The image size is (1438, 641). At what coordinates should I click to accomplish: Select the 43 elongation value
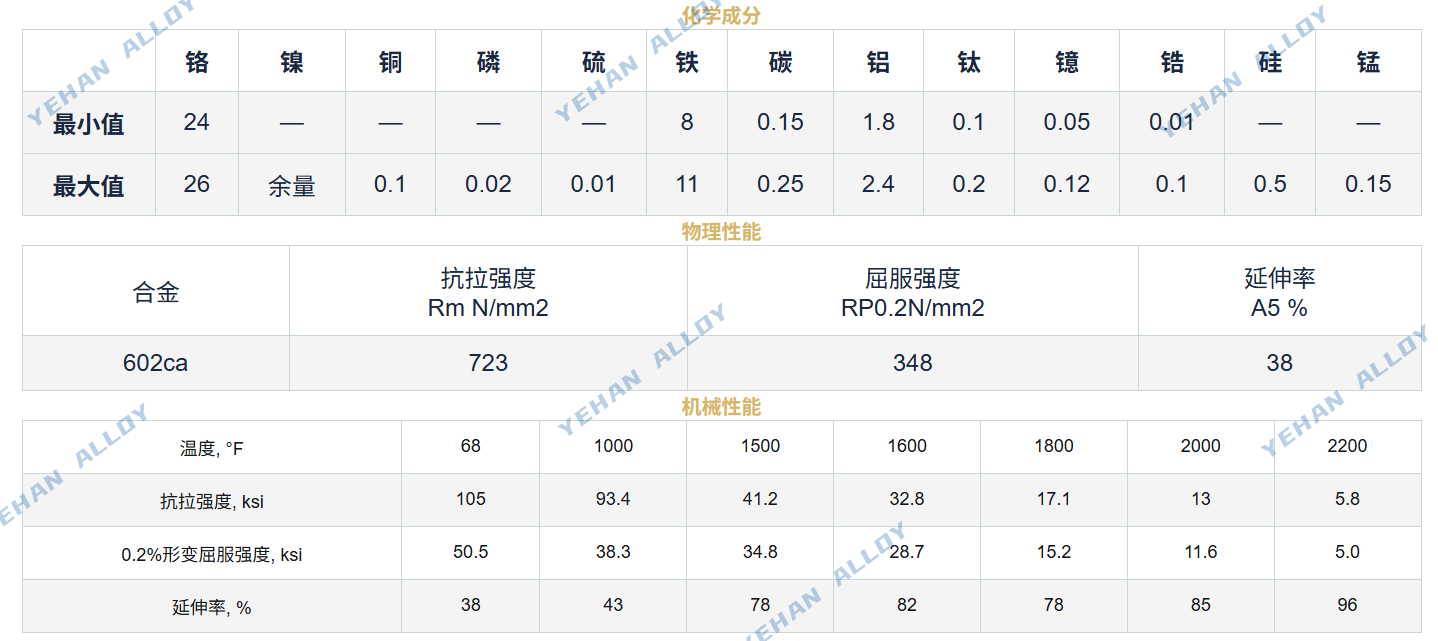[x=613, y=605]
